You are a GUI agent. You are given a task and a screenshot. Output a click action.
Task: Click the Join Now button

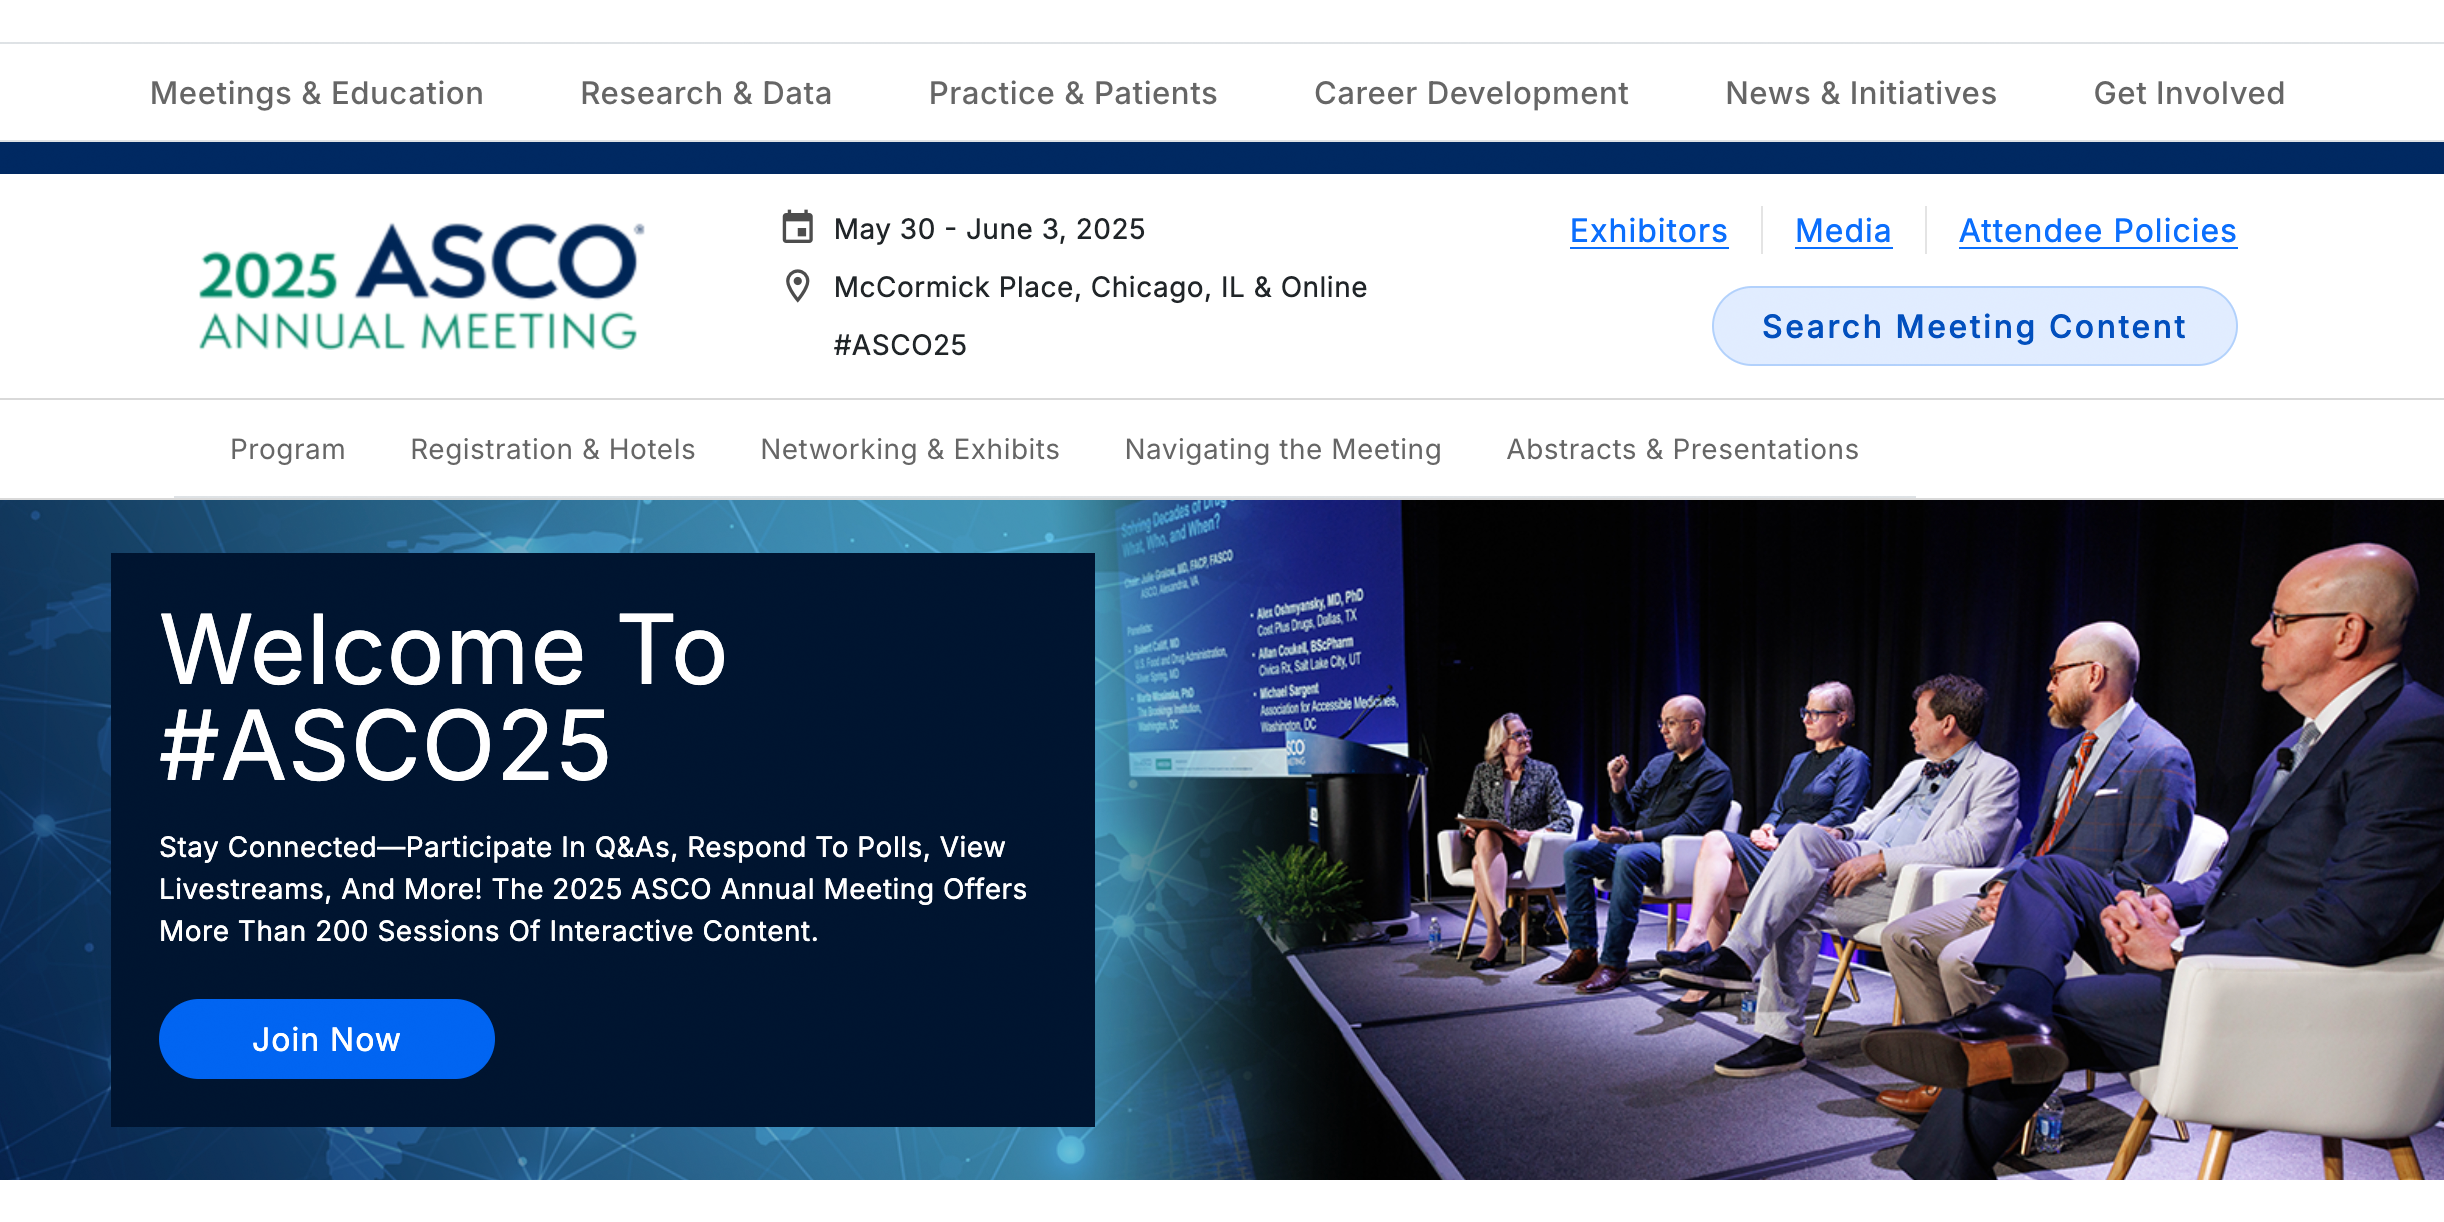point(327,1039)
